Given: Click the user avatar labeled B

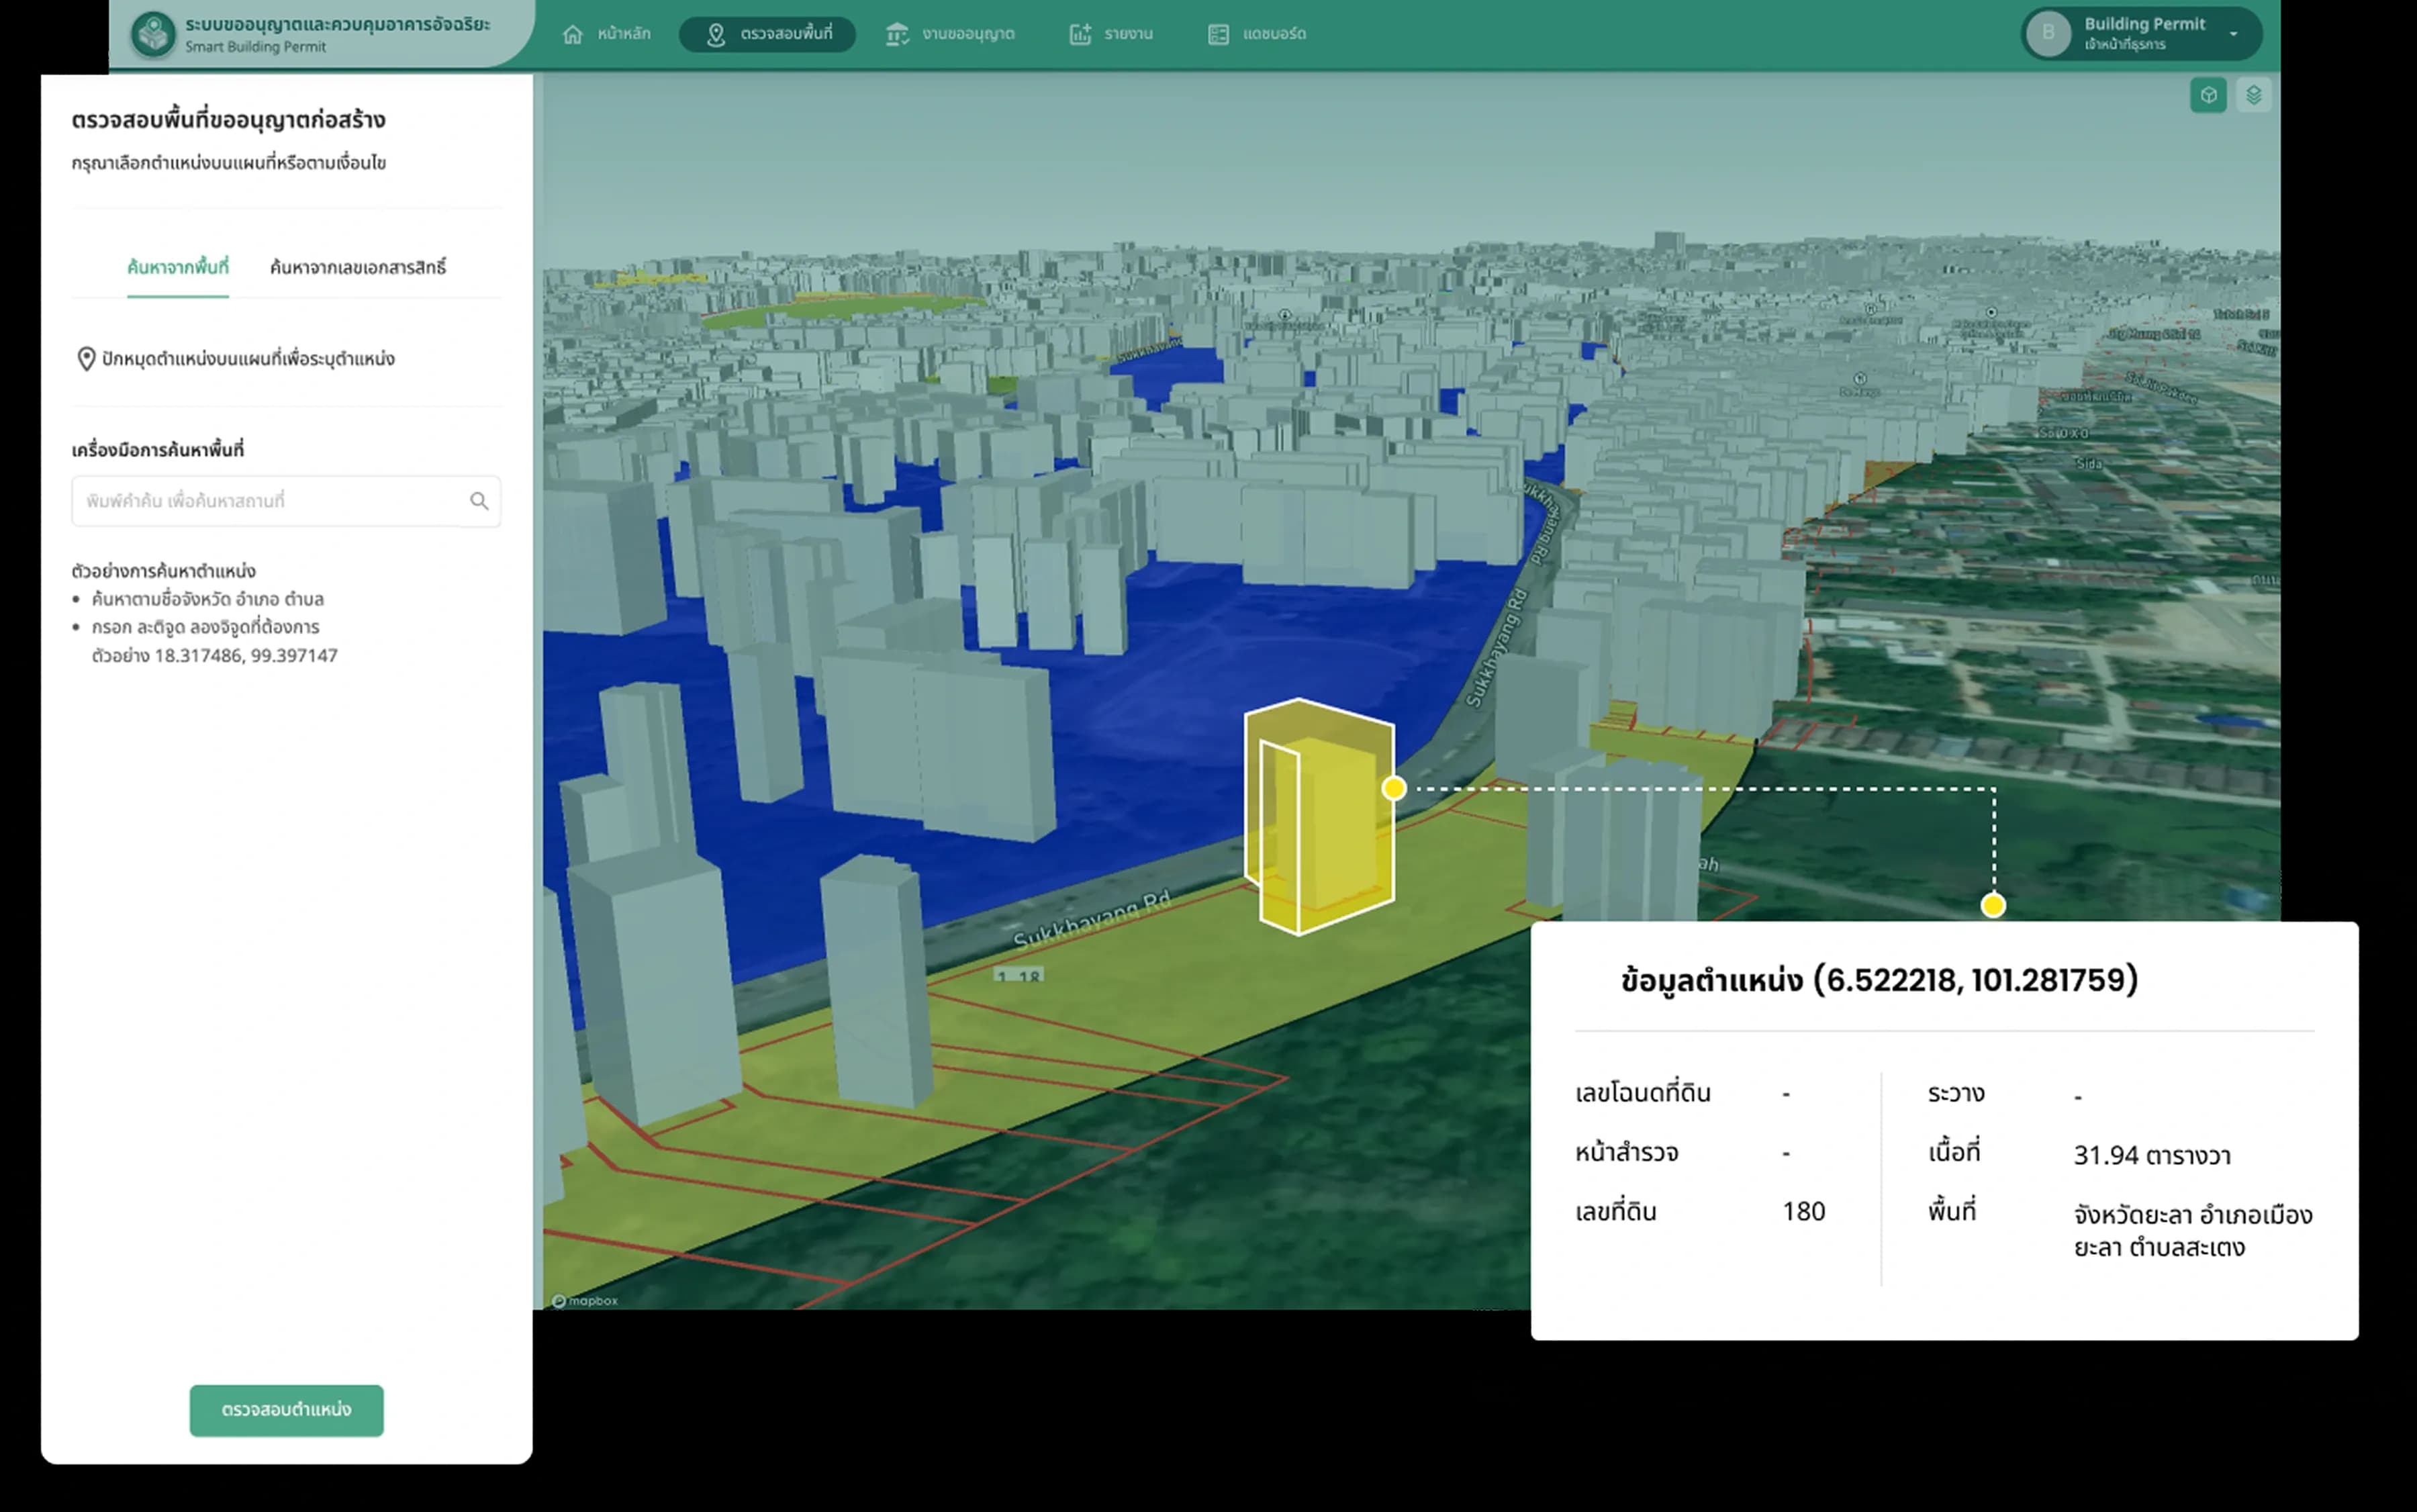Looking at the screenshot, I should (2048, 34).
